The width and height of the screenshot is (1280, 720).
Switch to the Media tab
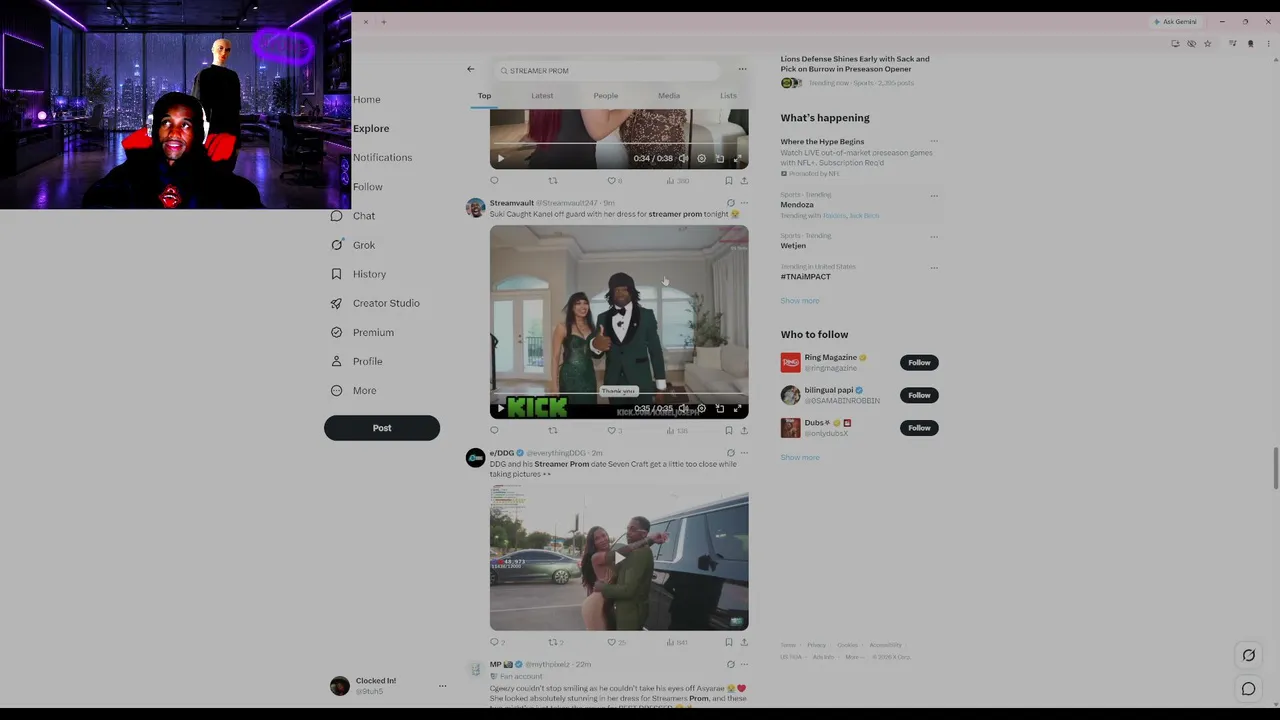point(669,96)
